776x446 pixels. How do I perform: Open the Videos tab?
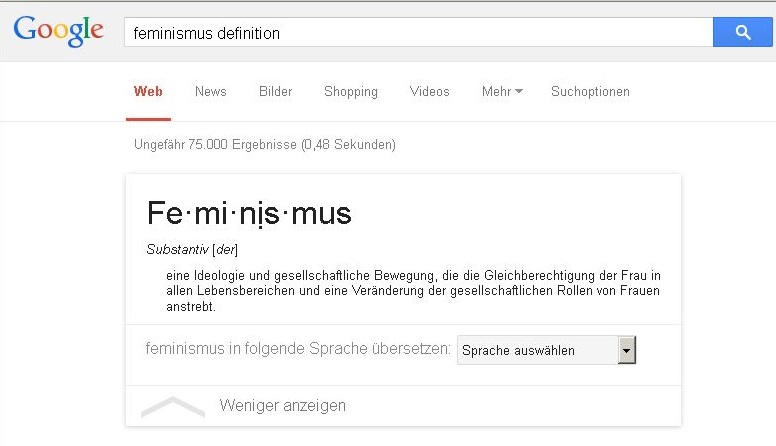click(430, 92)
